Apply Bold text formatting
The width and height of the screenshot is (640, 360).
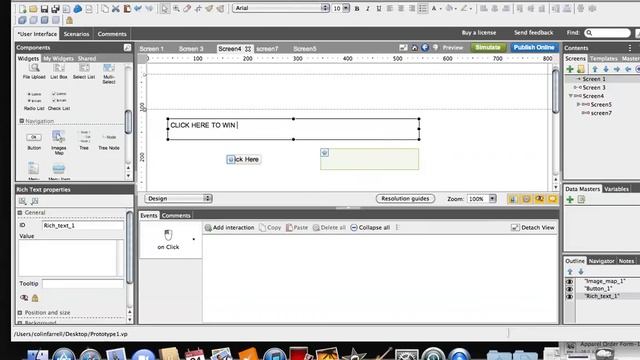[357, 8]
